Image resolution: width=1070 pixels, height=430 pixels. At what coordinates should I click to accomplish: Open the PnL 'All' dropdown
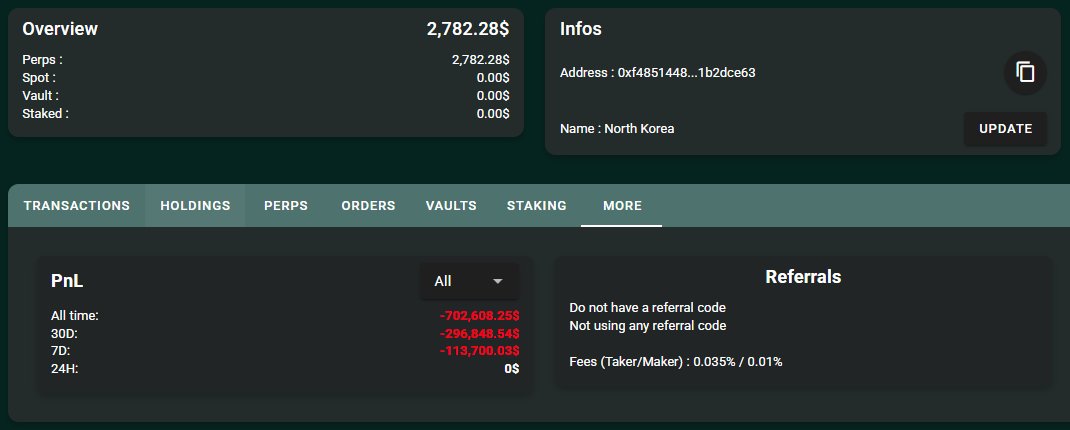(469, 281)
